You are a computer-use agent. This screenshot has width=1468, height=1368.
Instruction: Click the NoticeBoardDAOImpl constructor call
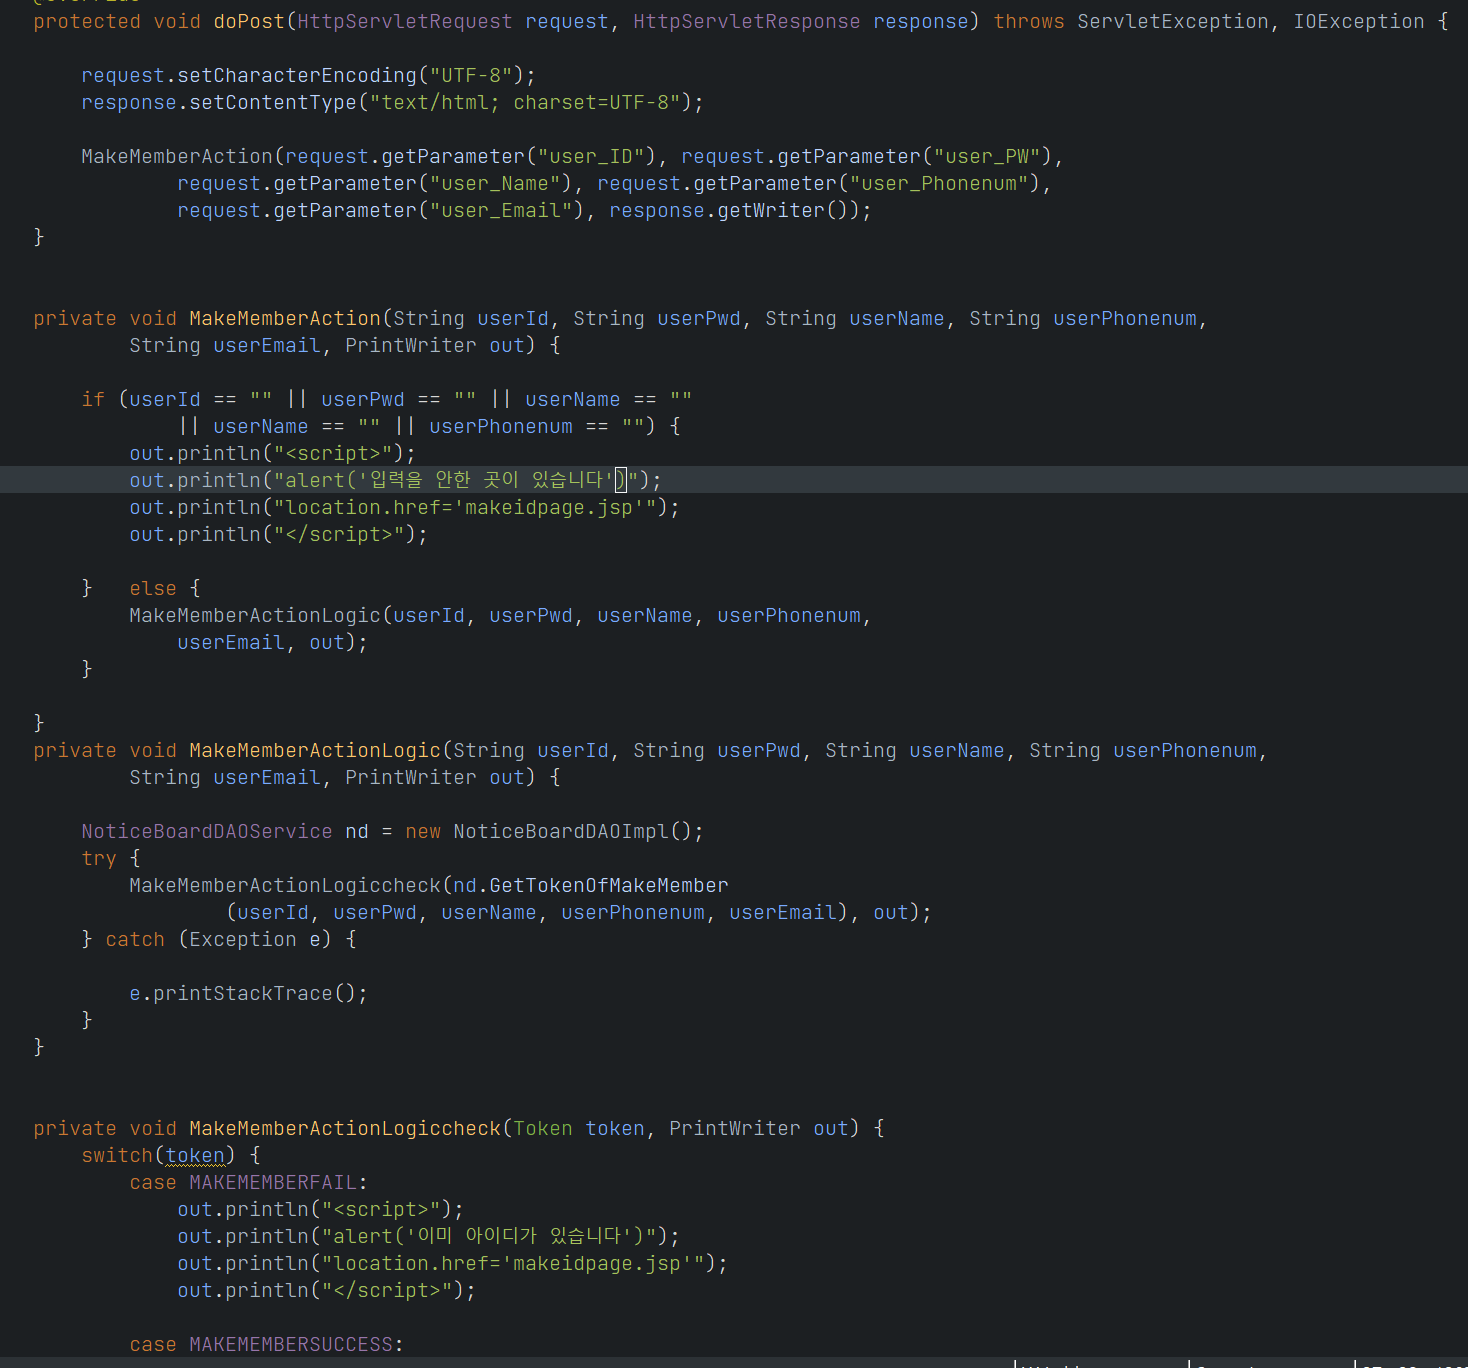(x=561, y=831)
